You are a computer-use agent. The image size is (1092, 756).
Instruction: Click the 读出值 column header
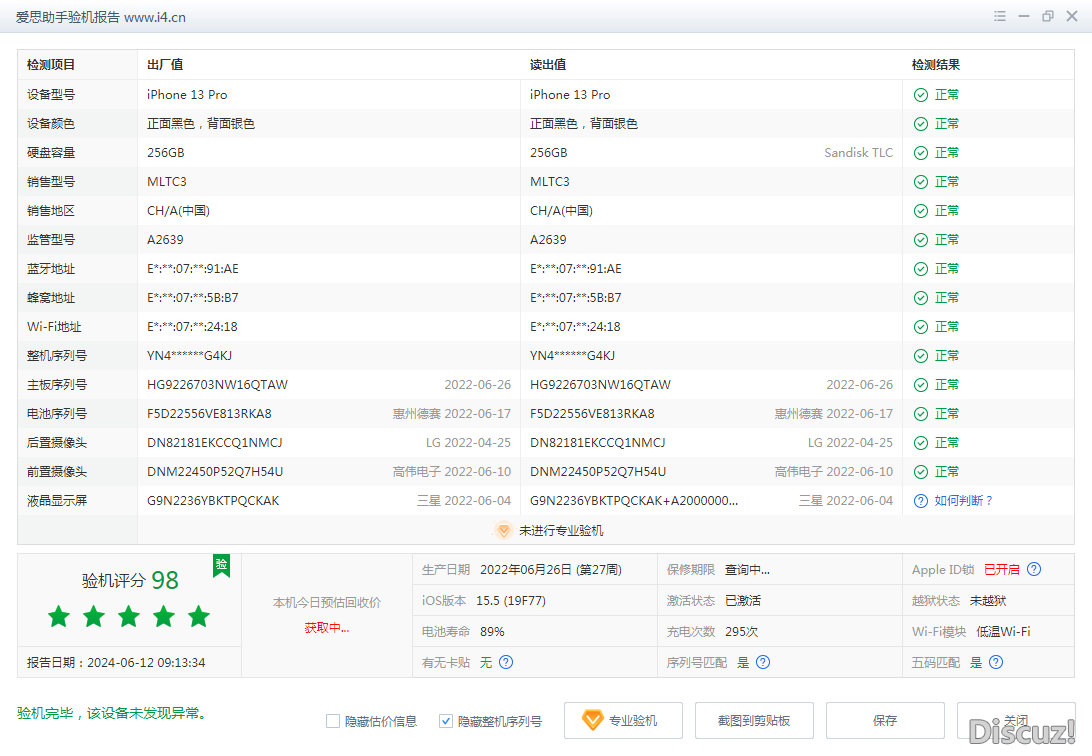coord(548,65)
